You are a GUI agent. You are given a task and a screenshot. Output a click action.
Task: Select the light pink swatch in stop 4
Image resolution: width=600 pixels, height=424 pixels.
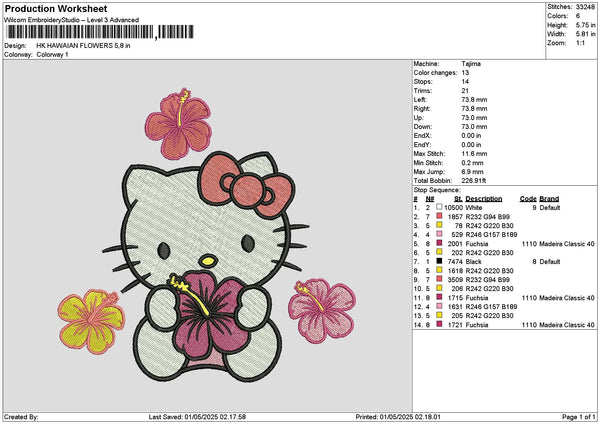click(439, 234)
